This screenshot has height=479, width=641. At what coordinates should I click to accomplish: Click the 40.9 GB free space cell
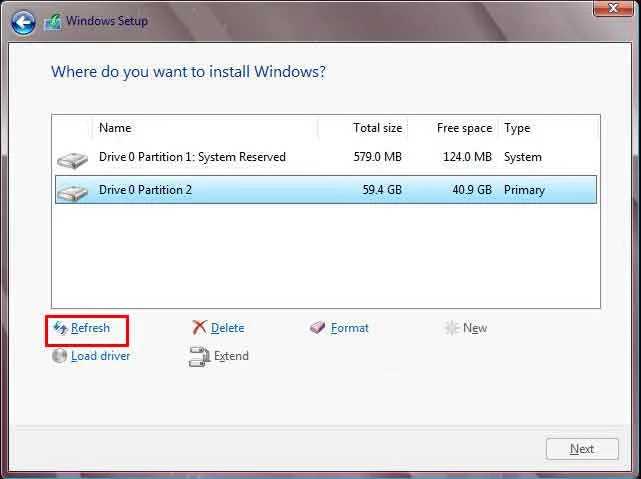[472, 190]
